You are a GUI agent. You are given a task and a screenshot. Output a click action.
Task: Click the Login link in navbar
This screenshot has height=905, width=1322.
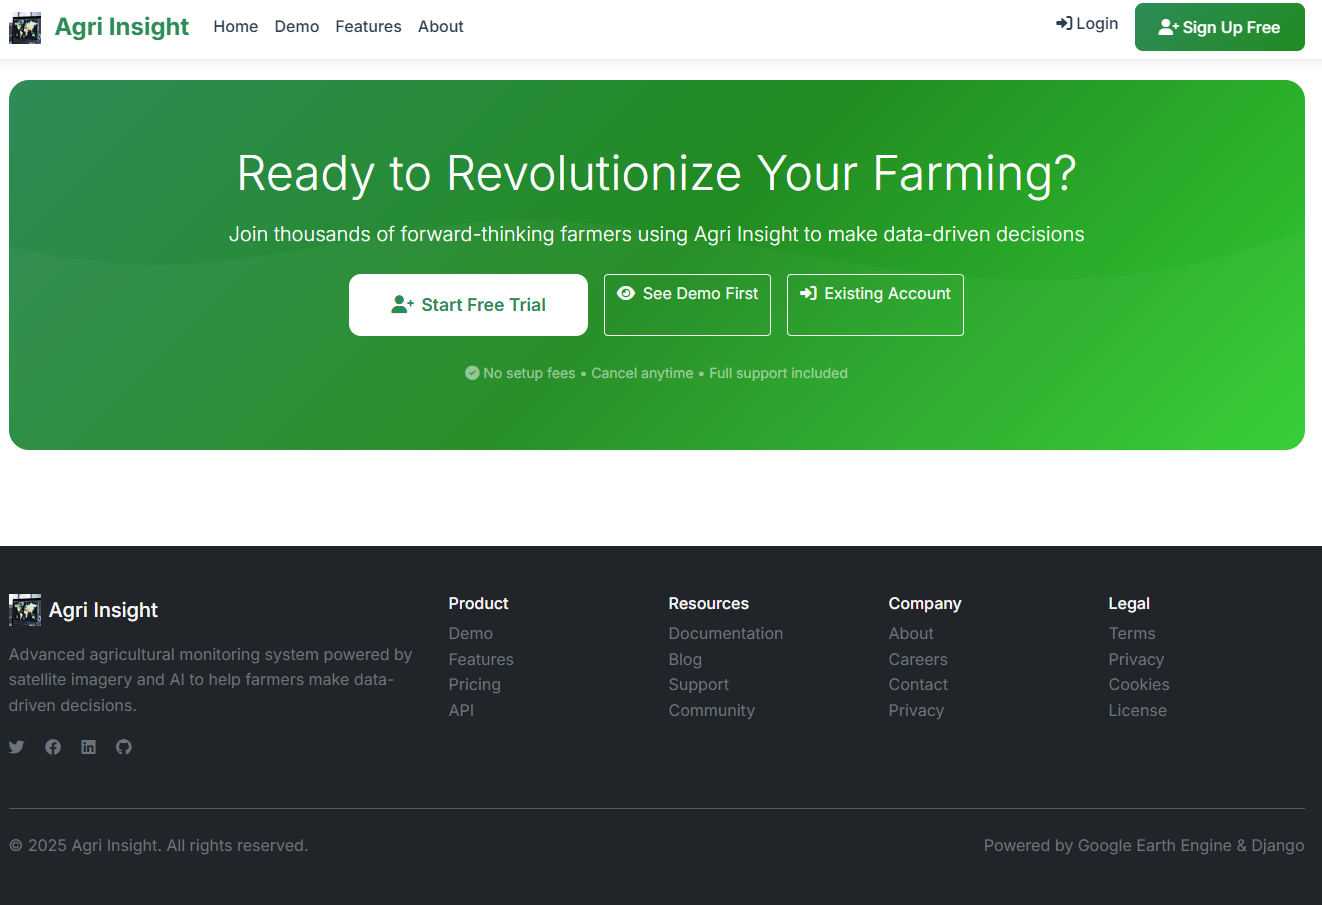point(1087,24)
